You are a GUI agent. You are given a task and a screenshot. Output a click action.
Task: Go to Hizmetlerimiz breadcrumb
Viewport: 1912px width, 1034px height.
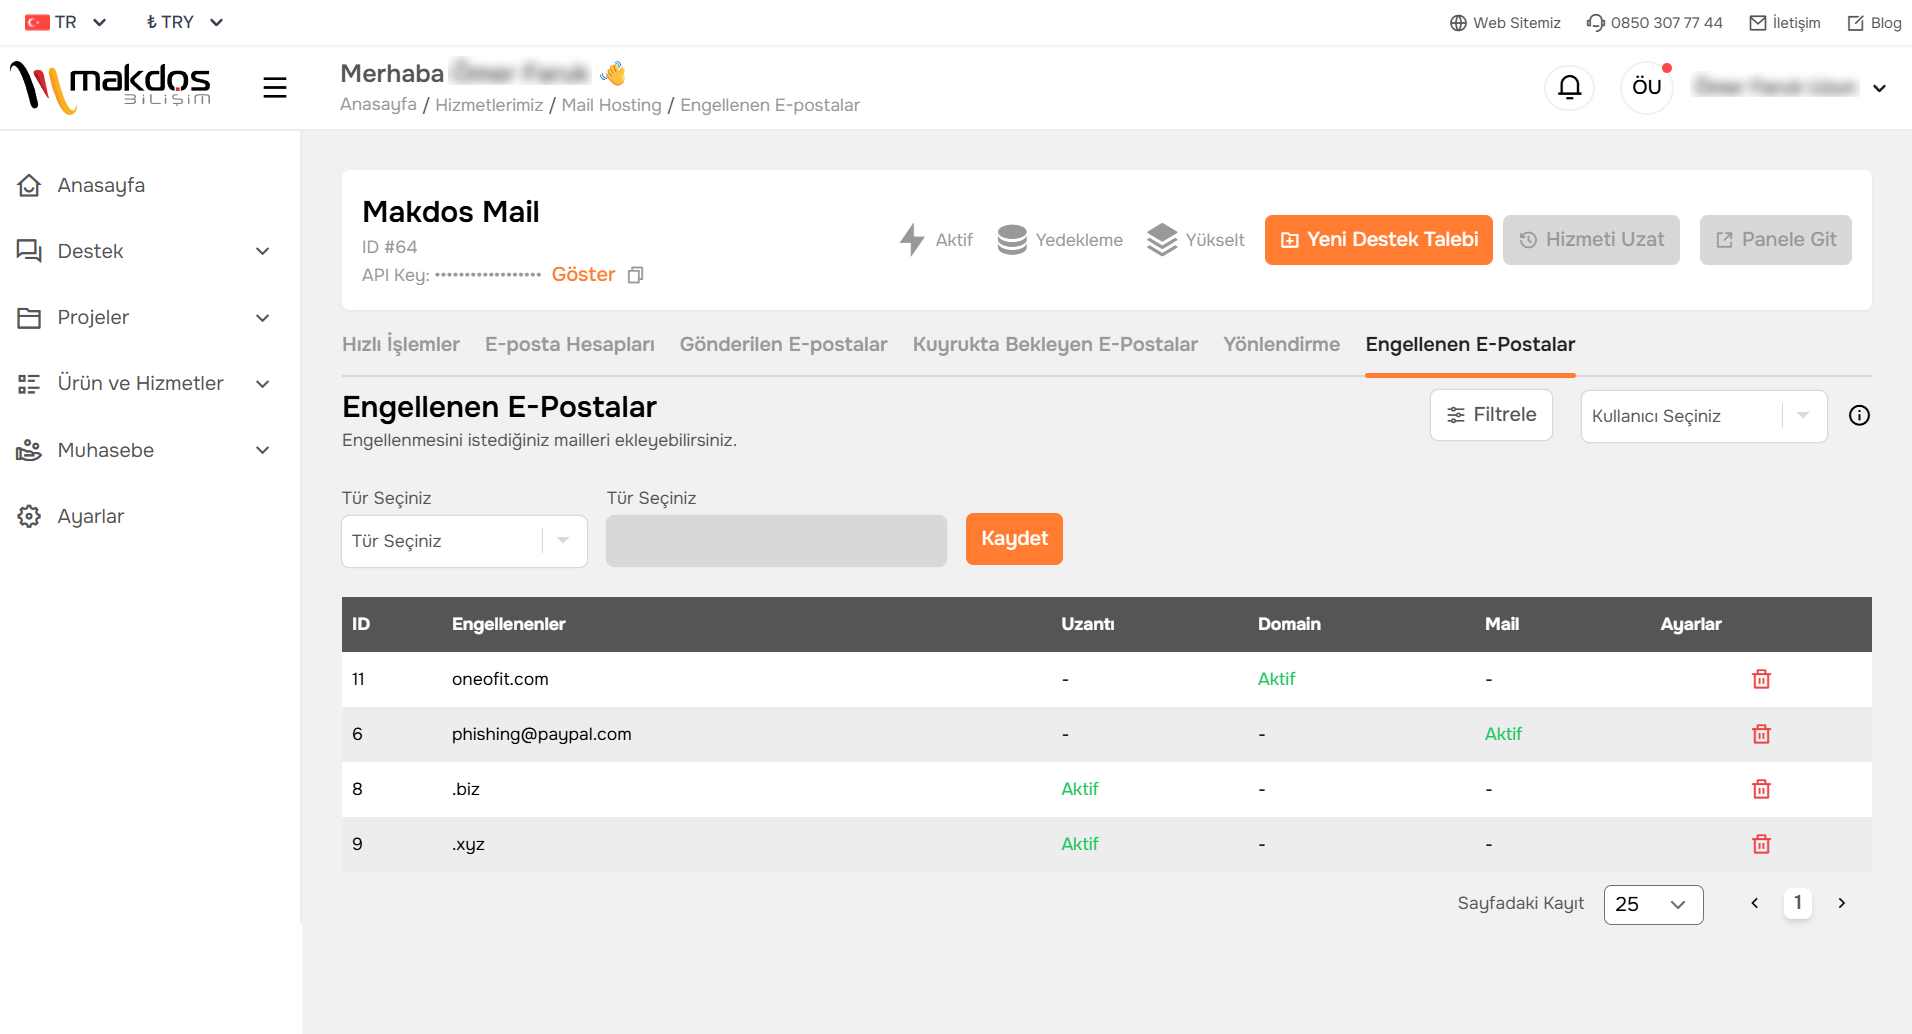click(489, 105)
